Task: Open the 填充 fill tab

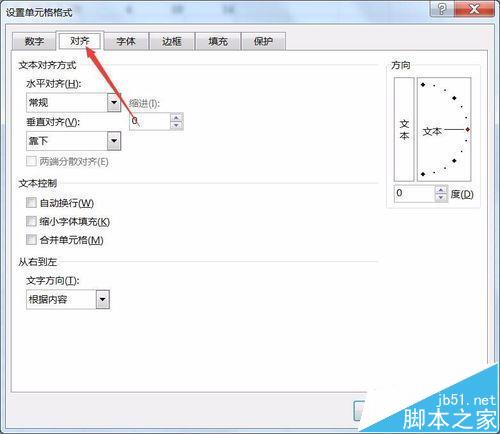Action: pyautogui.click(x=218, y=42)
